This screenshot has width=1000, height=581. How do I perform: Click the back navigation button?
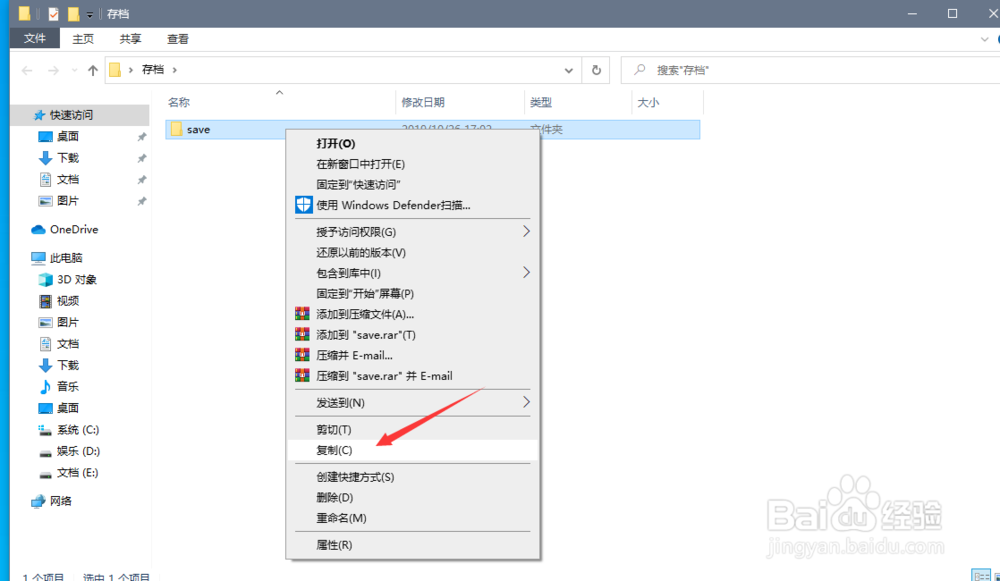pos(26,69)
